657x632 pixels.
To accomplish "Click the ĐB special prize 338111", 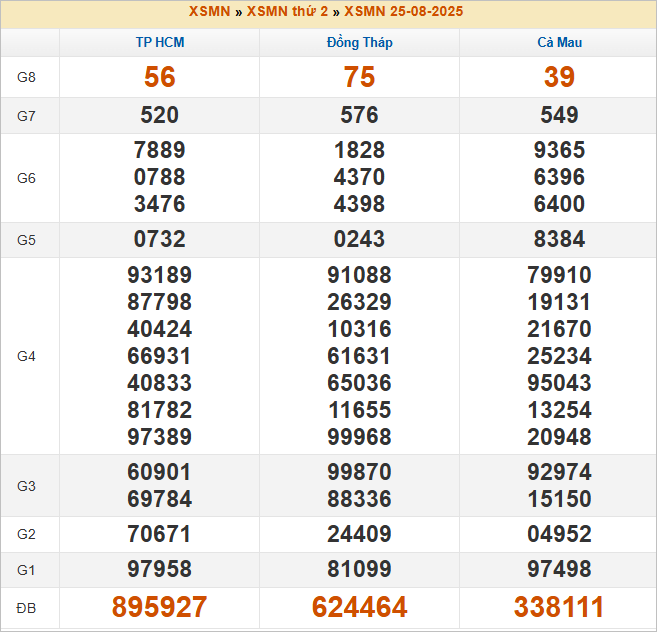I will tap(559, 607).
